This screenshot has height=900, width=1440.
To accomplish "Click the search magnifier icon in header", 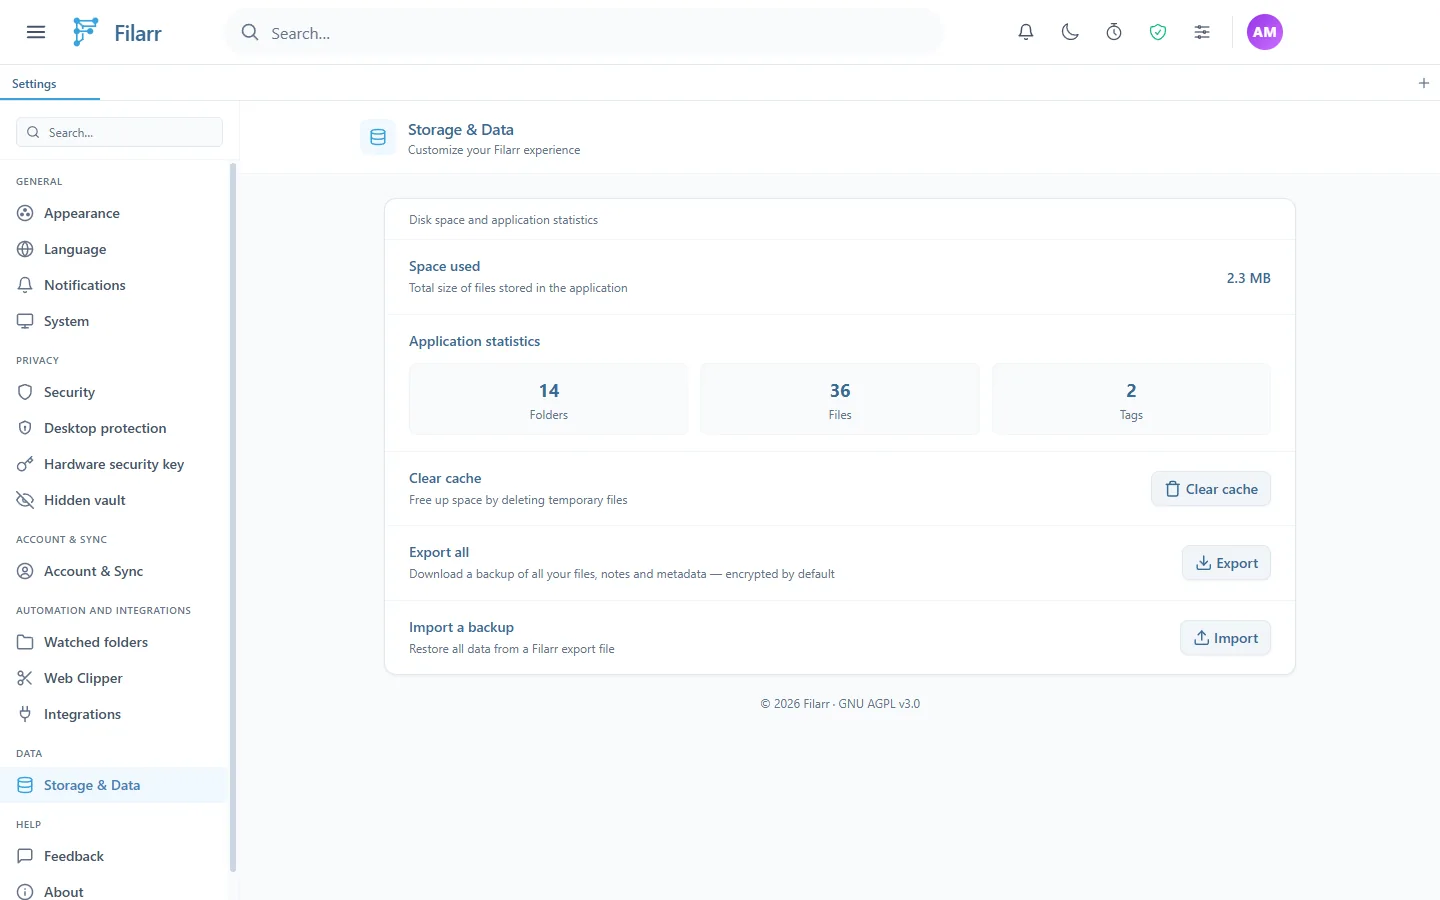I will tap(250, 33).
